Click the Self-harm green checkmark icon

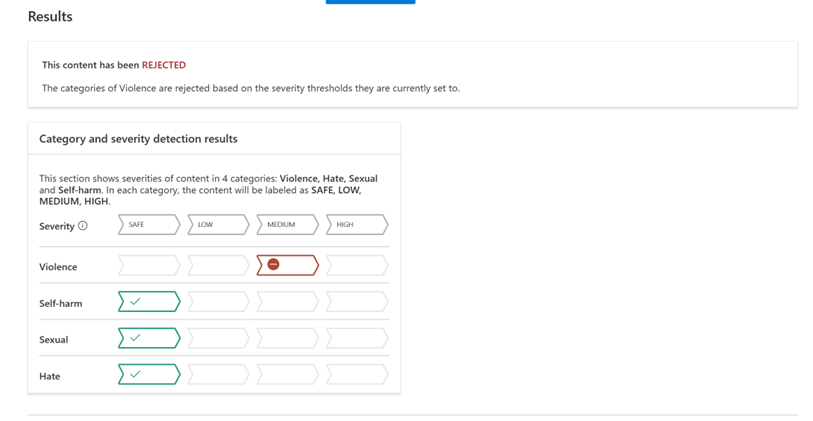[135, 301]
